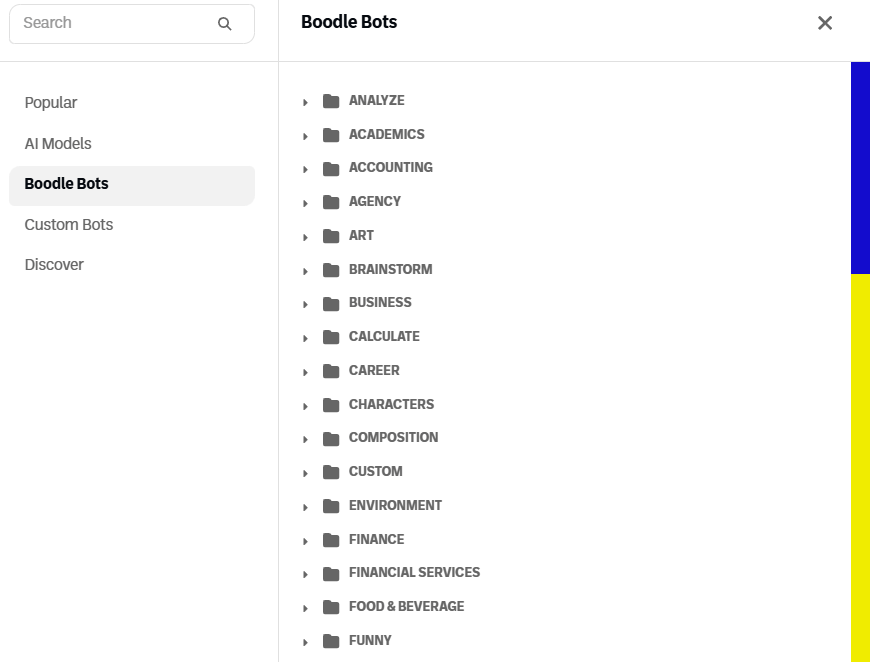Click the ACCOUNTING folder icon
Screen dimensions: 870x662
[x=331, y=168]
